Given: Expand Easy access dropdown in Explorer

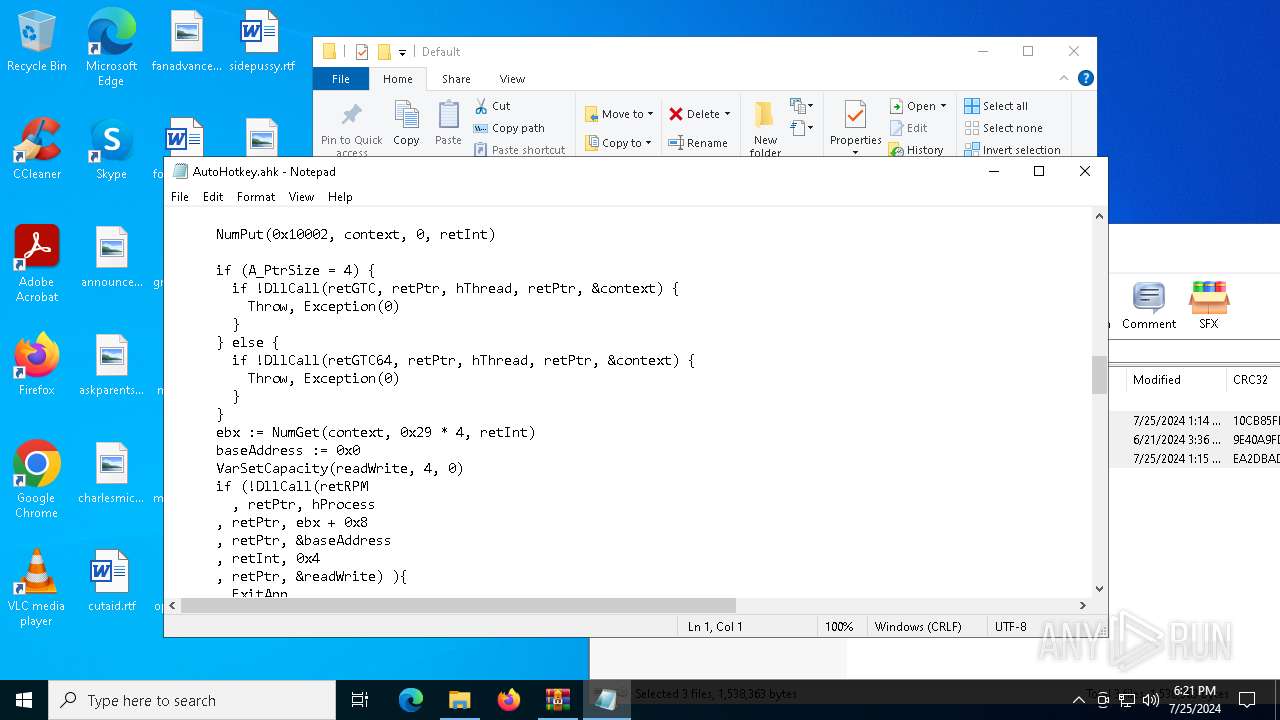Looking at the screenshot, I should 800,128.
